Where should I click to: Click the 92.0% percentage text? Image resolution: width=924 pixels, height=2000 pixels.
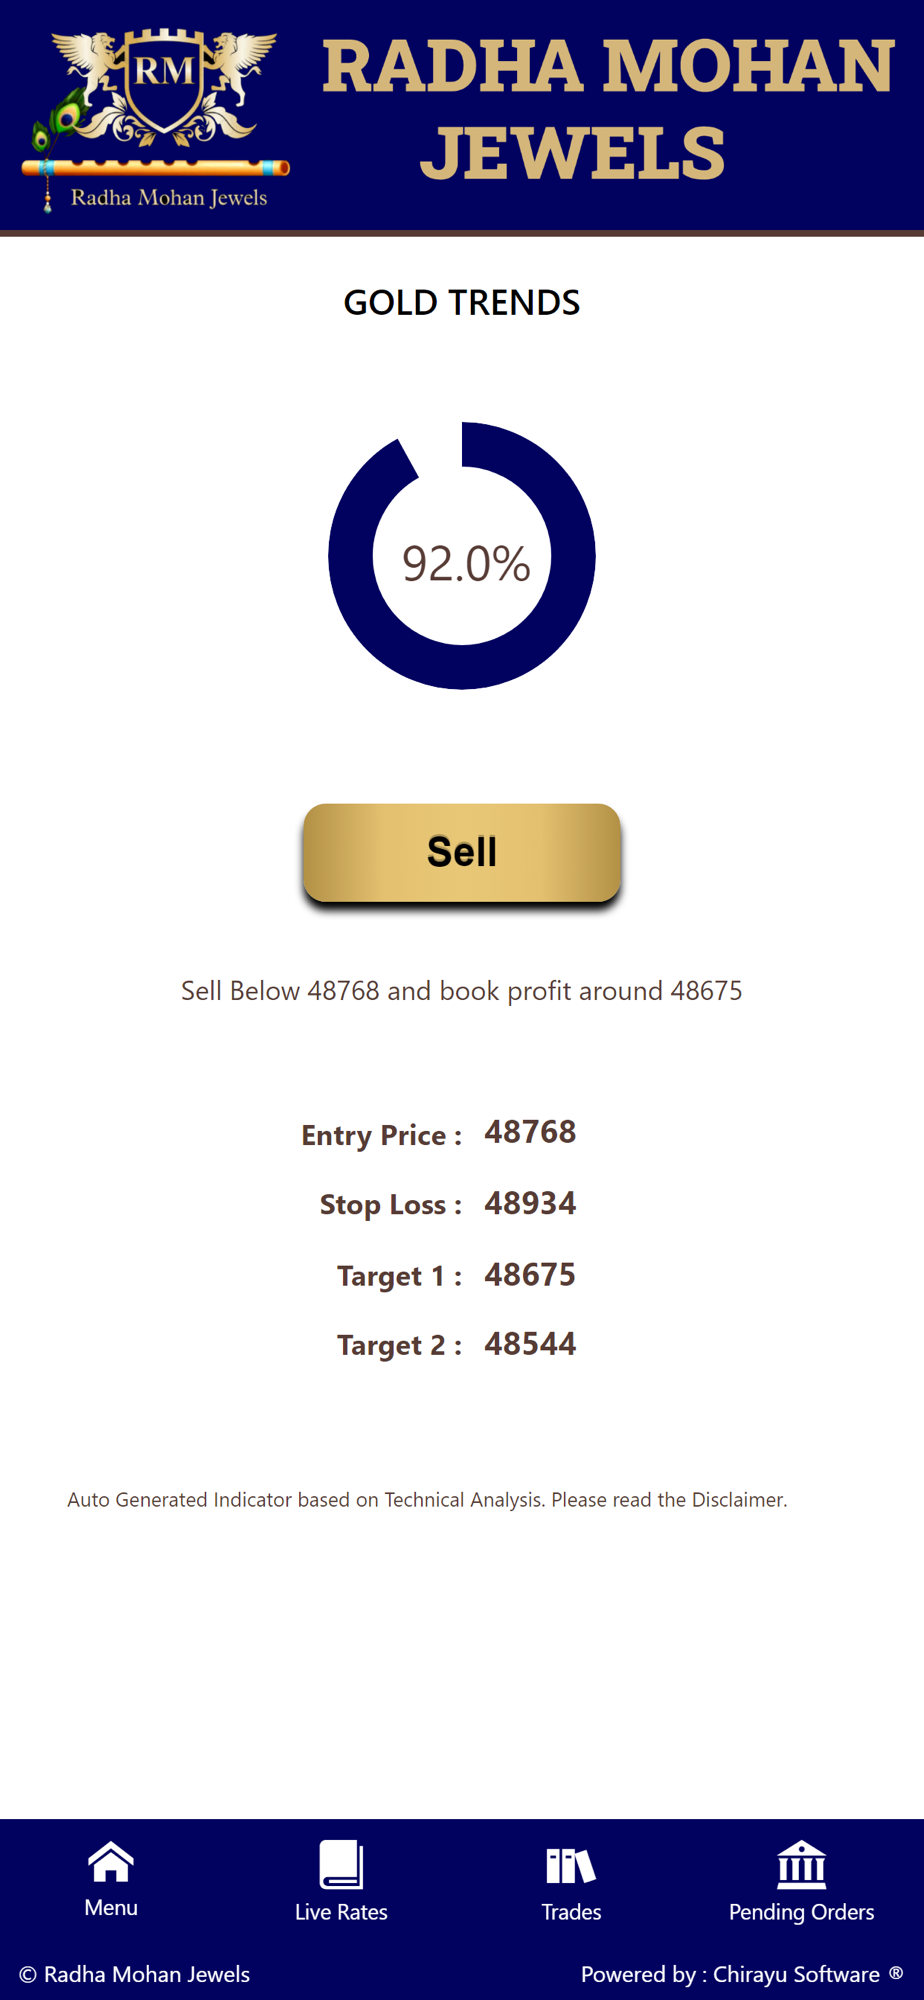click(466, 563)
